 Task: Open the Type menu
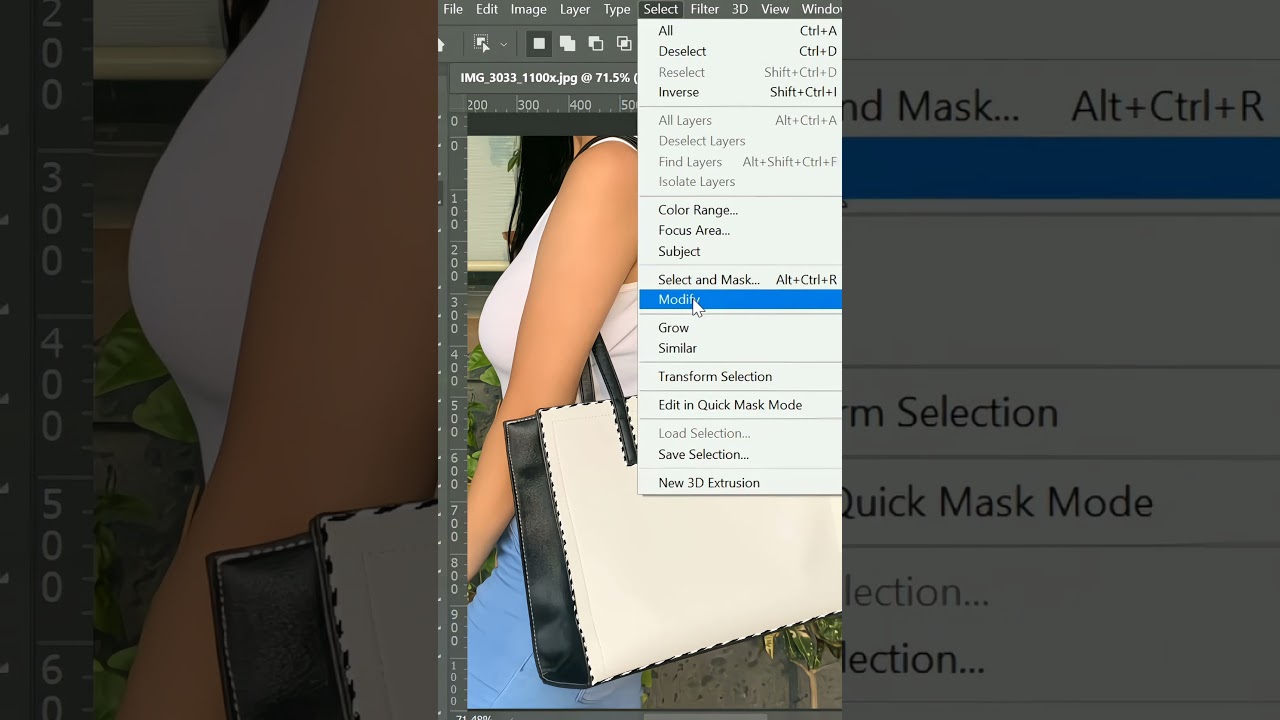pyautogui.click(x=617, y=9)
